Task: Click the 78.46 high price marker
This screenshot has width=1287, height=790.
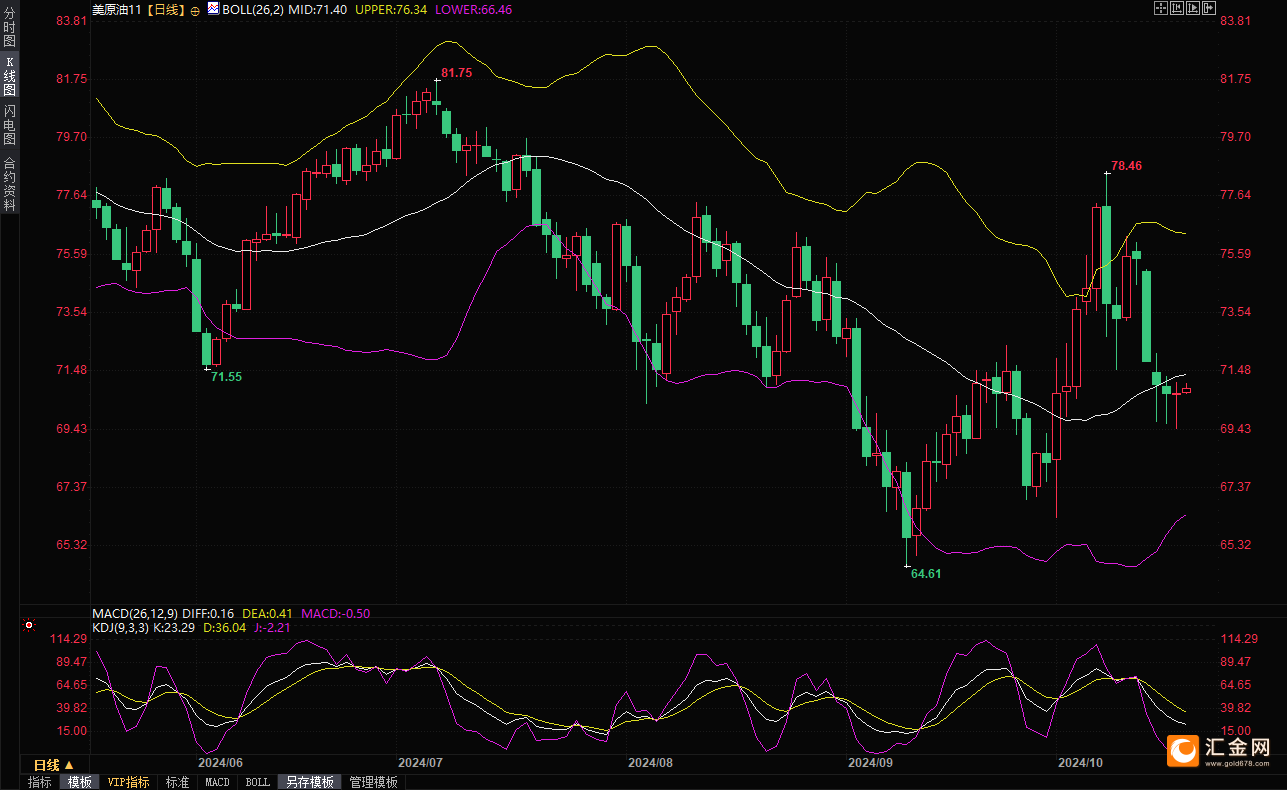Action: tap(1126, 165)
